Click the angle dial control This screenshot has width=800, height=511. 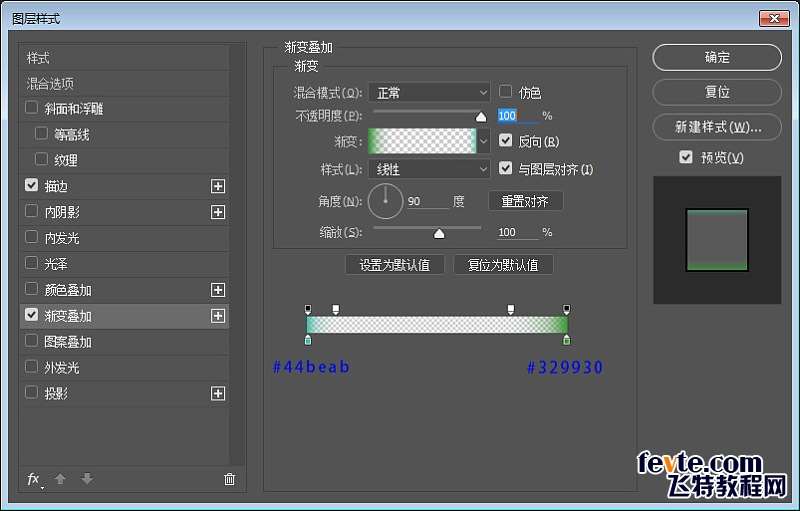(x=385, y=201)
